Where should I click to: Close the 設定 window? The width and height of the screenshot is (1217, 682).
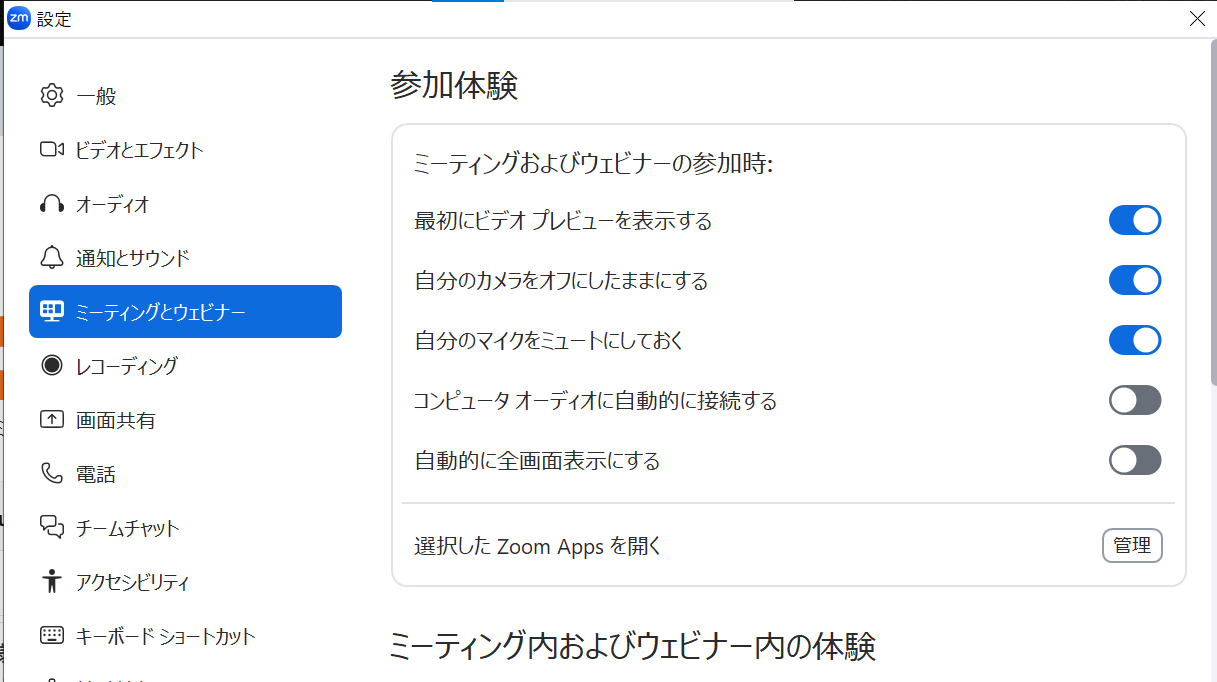[1197, 18]
